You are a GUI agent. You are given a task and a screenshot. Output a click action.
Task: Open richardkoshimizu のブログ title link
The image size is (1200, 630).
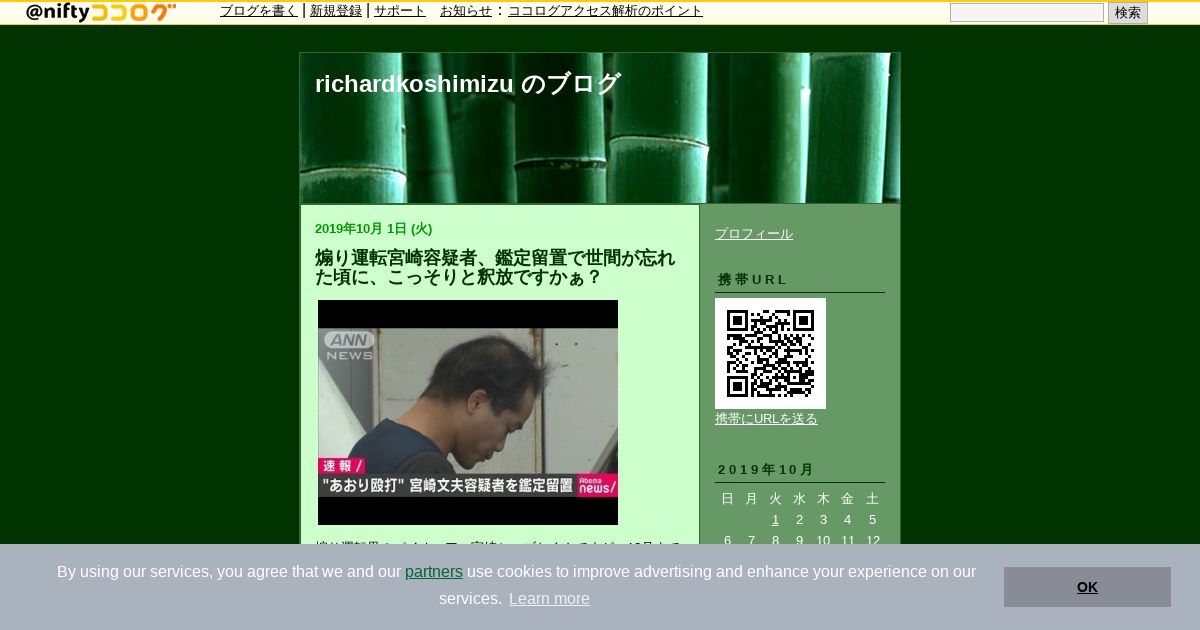tap(467, 84)
